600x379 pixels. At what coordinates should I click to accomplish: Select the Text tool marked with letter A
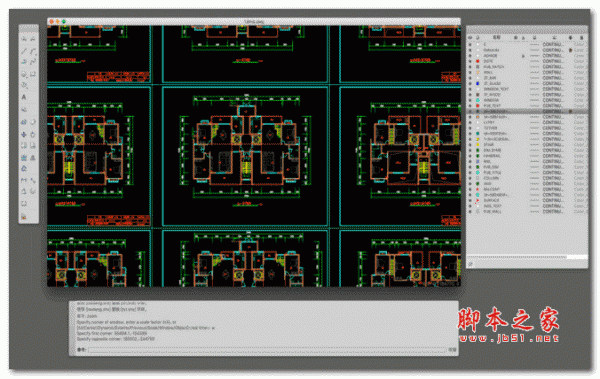pyautogui.click(x=24, y=97)
